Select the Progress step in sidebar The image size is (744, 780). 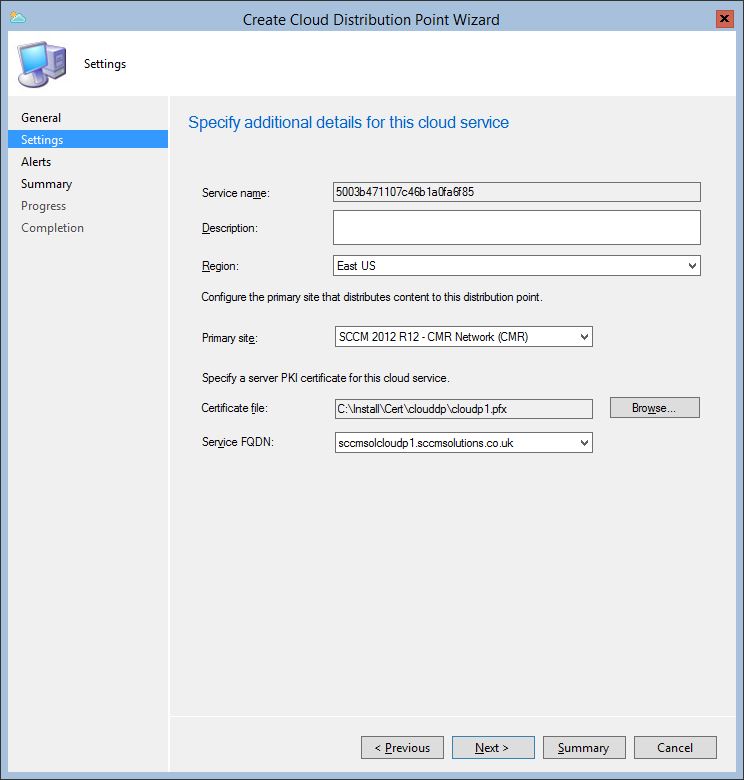coord(43,206)
